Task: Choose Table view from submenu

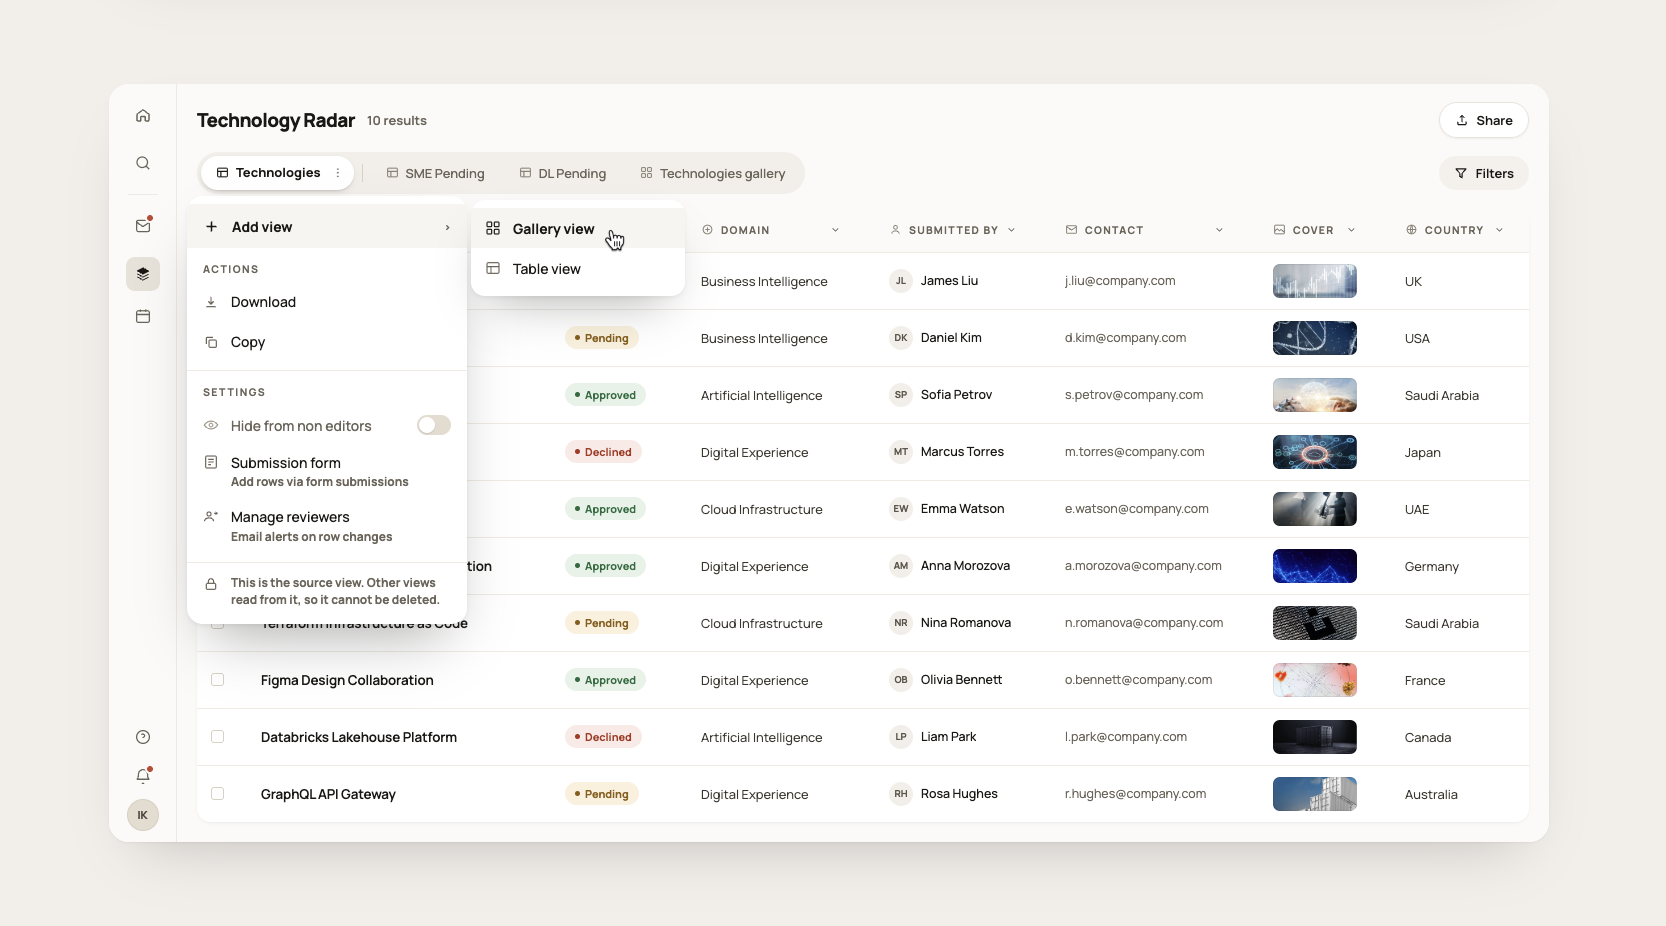Action: pyautogui.click(x=578, y=269)
